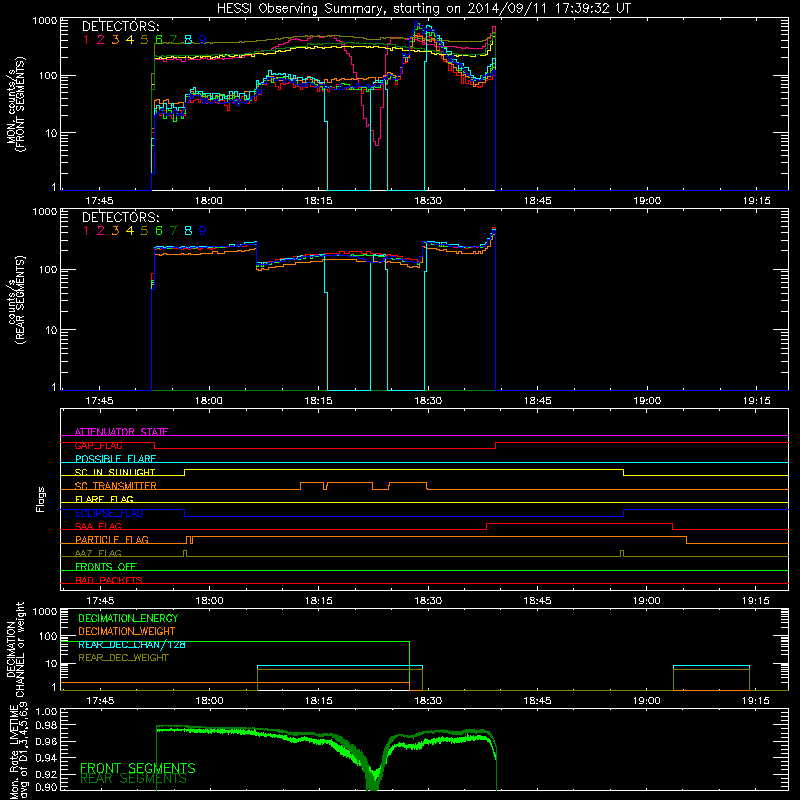The height and width of the screenshot is (800, 800).
Task: Click 10 y-axis value on rear segments plot
Action: [x=51, y=330]
